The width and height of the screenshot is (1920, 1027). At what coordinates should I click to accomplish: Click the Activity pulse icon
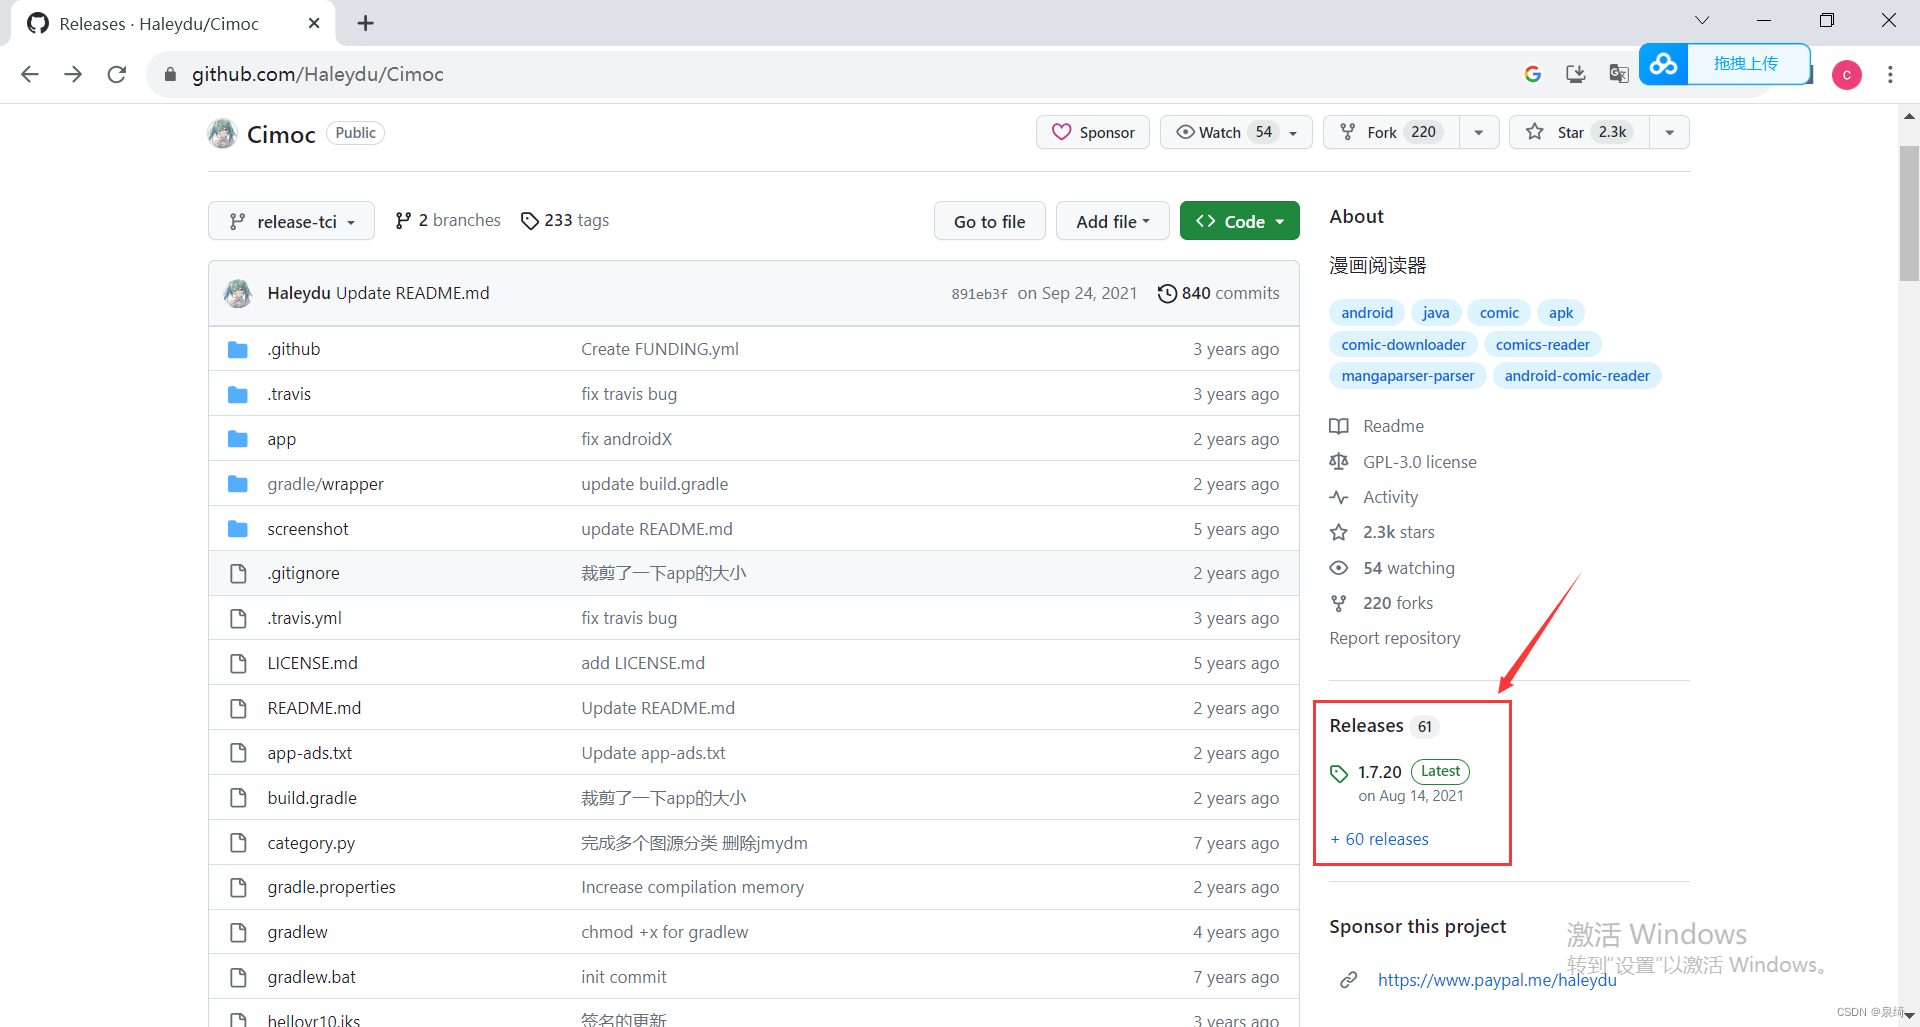click(1339, 497)
